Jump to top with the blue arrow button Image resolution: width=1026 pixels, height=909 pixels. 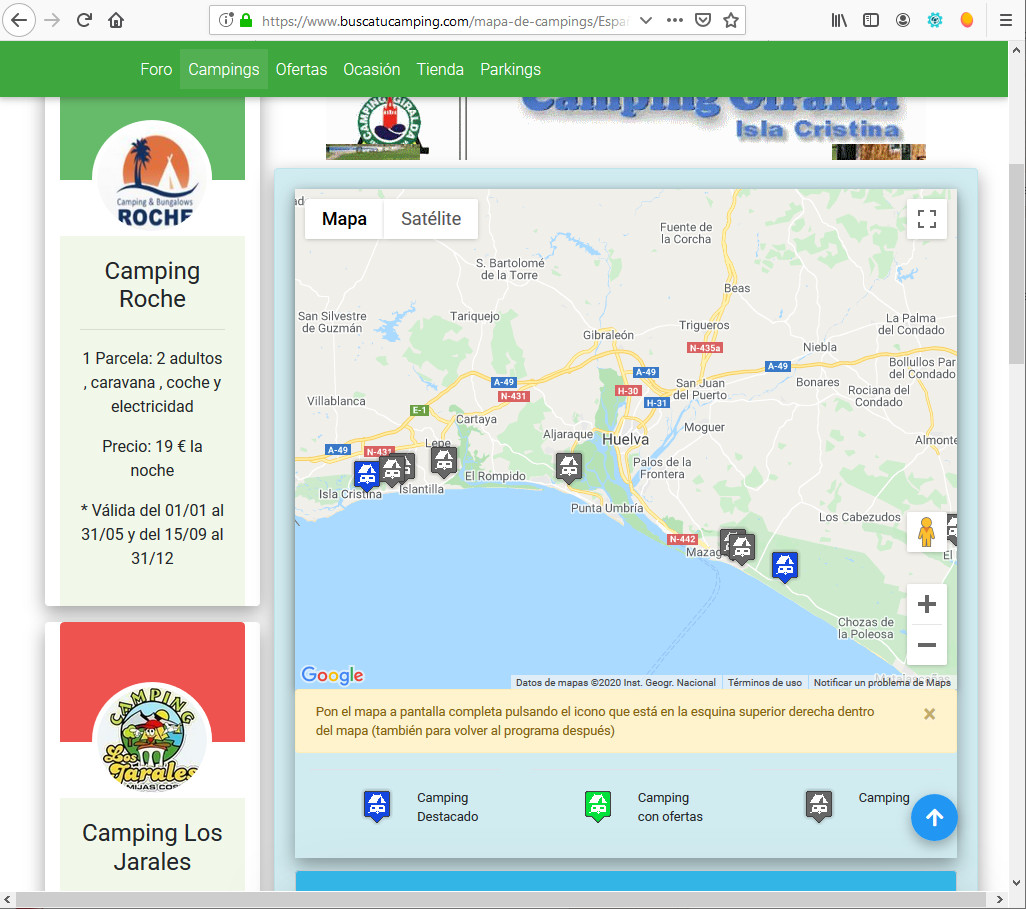[x=934, y=817]
